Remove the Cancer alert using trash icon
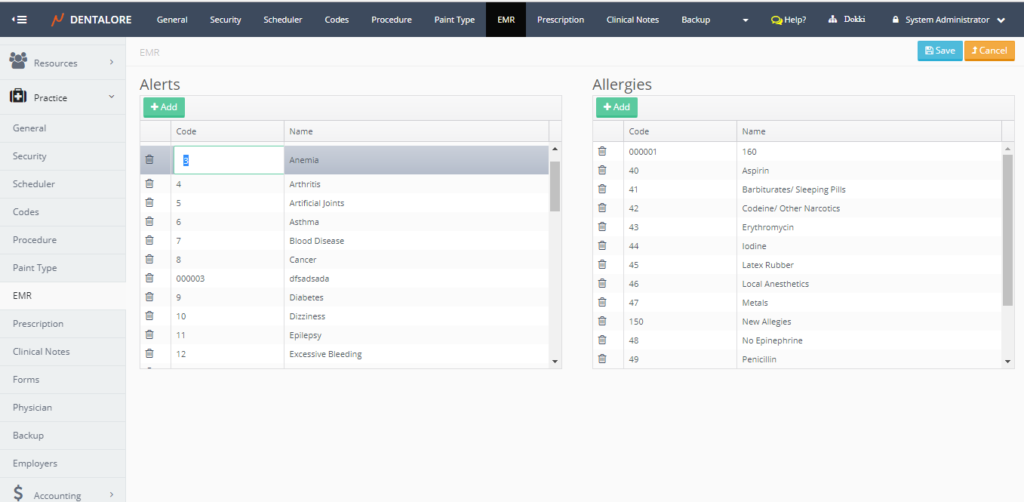The height and width of the screenshot is (502, 1024). coord(149,259)
